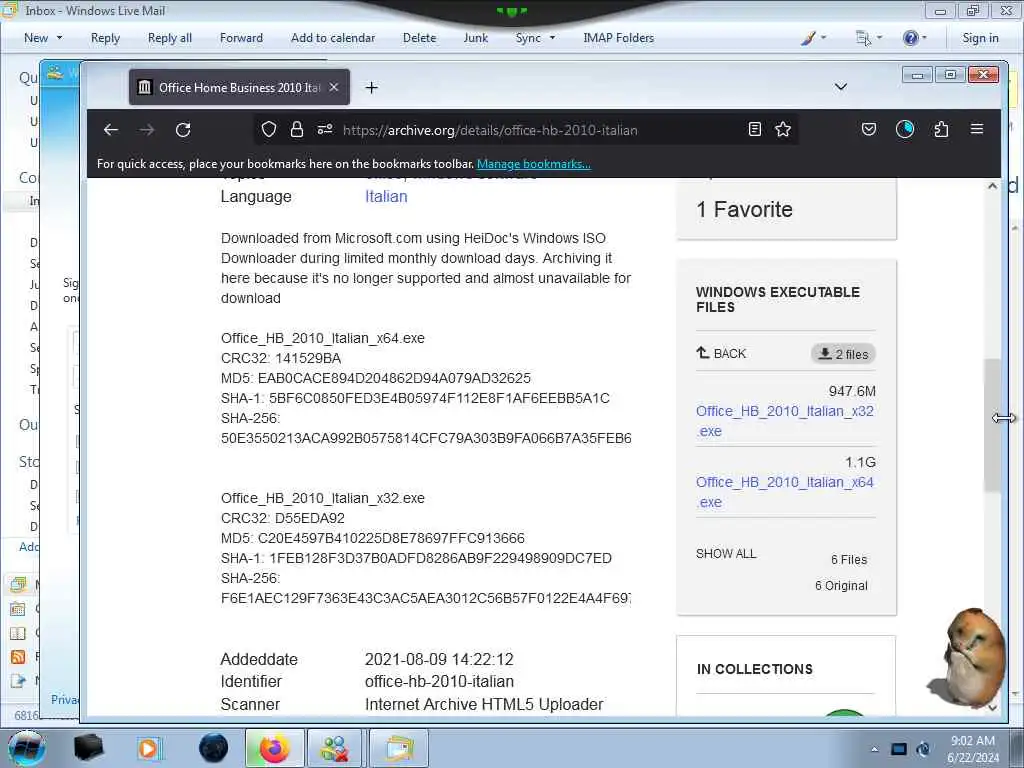
Task: Open the 6 Files listing
Action: [x=849, y=560]
